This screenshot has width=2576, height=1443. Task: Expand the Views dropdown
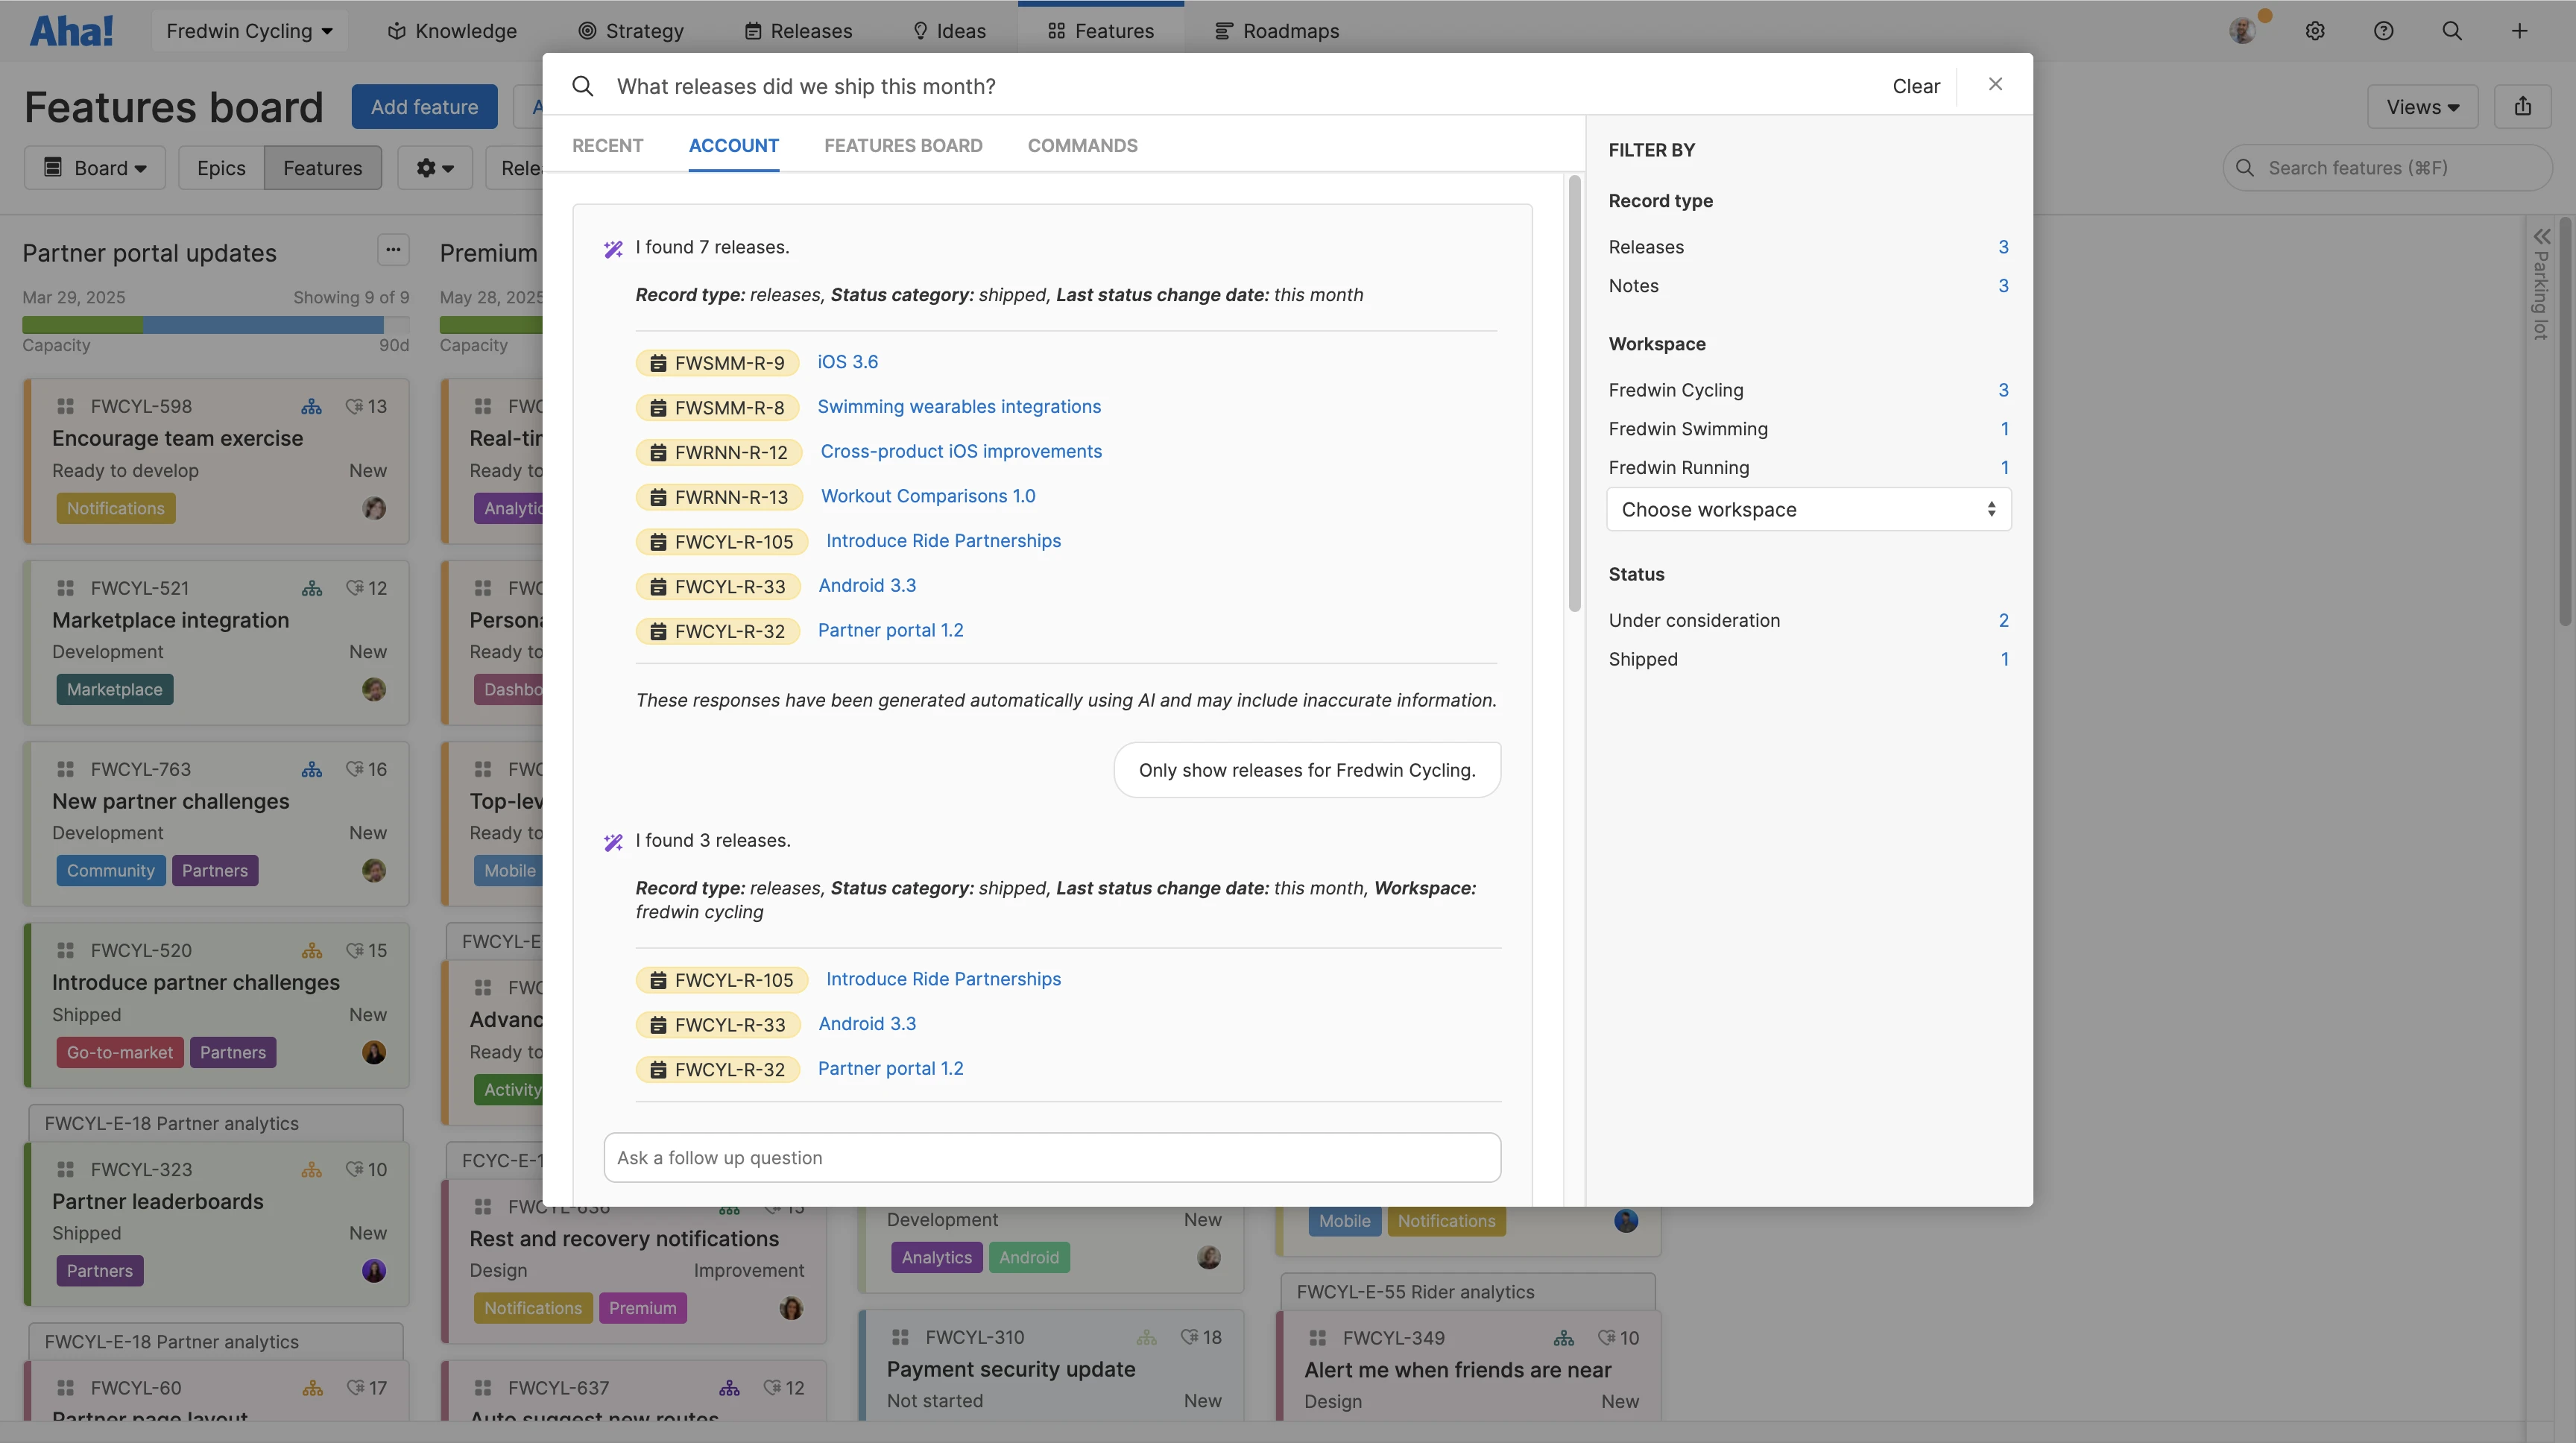click(2422, 107)
